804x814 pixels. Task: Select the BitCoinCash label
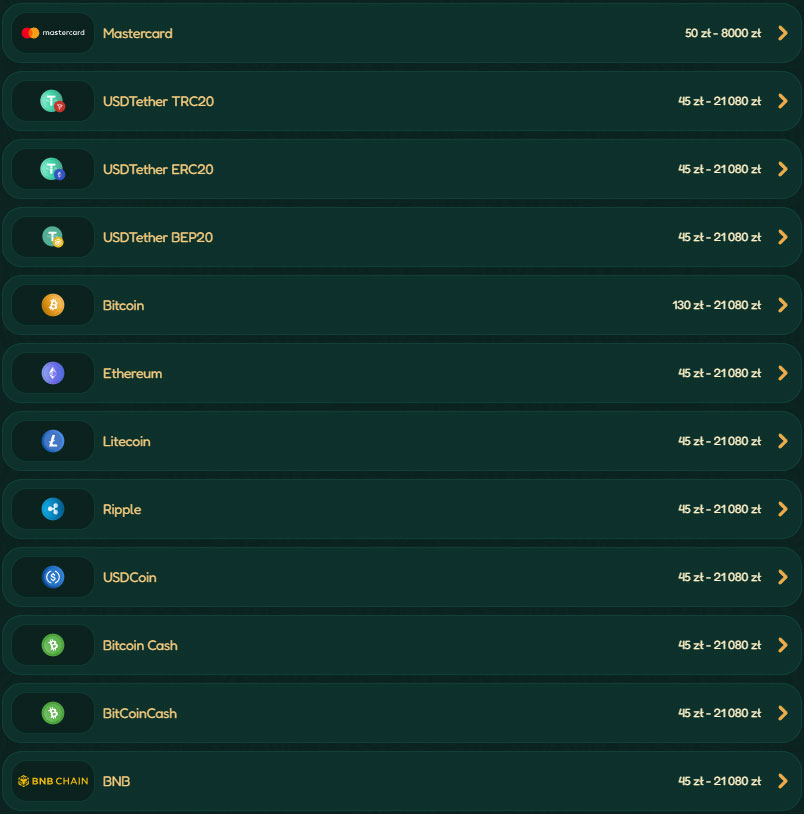click(139, 713)
